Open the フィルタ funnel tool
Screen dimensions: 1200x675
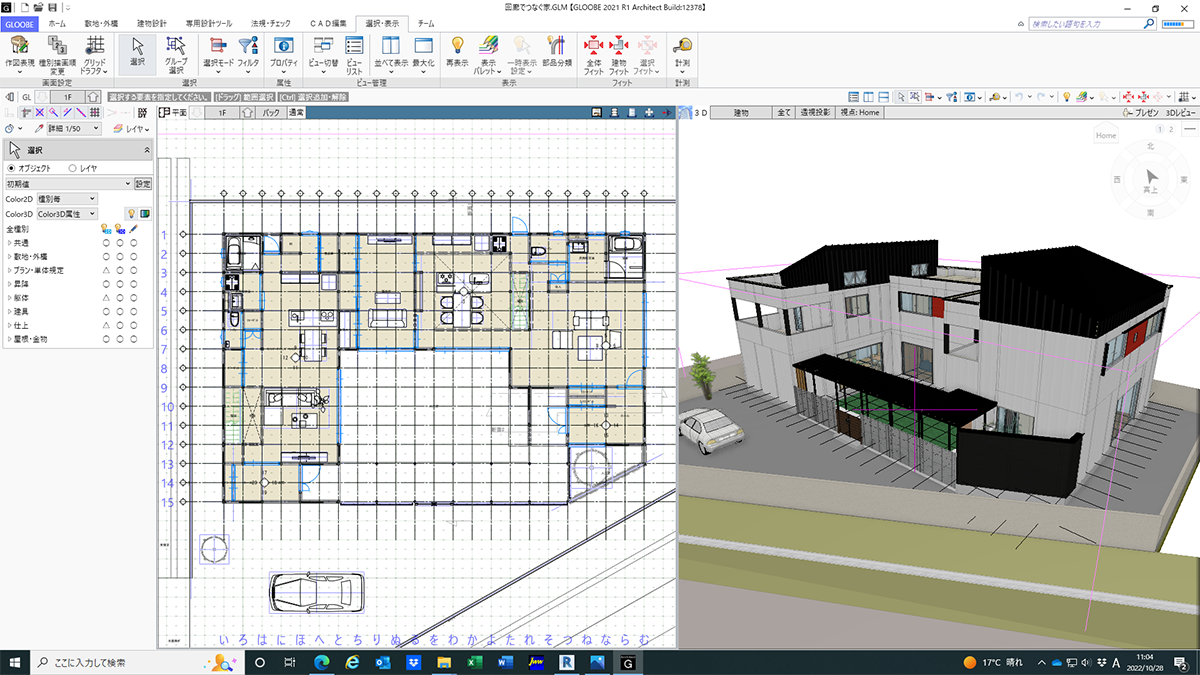[249, 51]
